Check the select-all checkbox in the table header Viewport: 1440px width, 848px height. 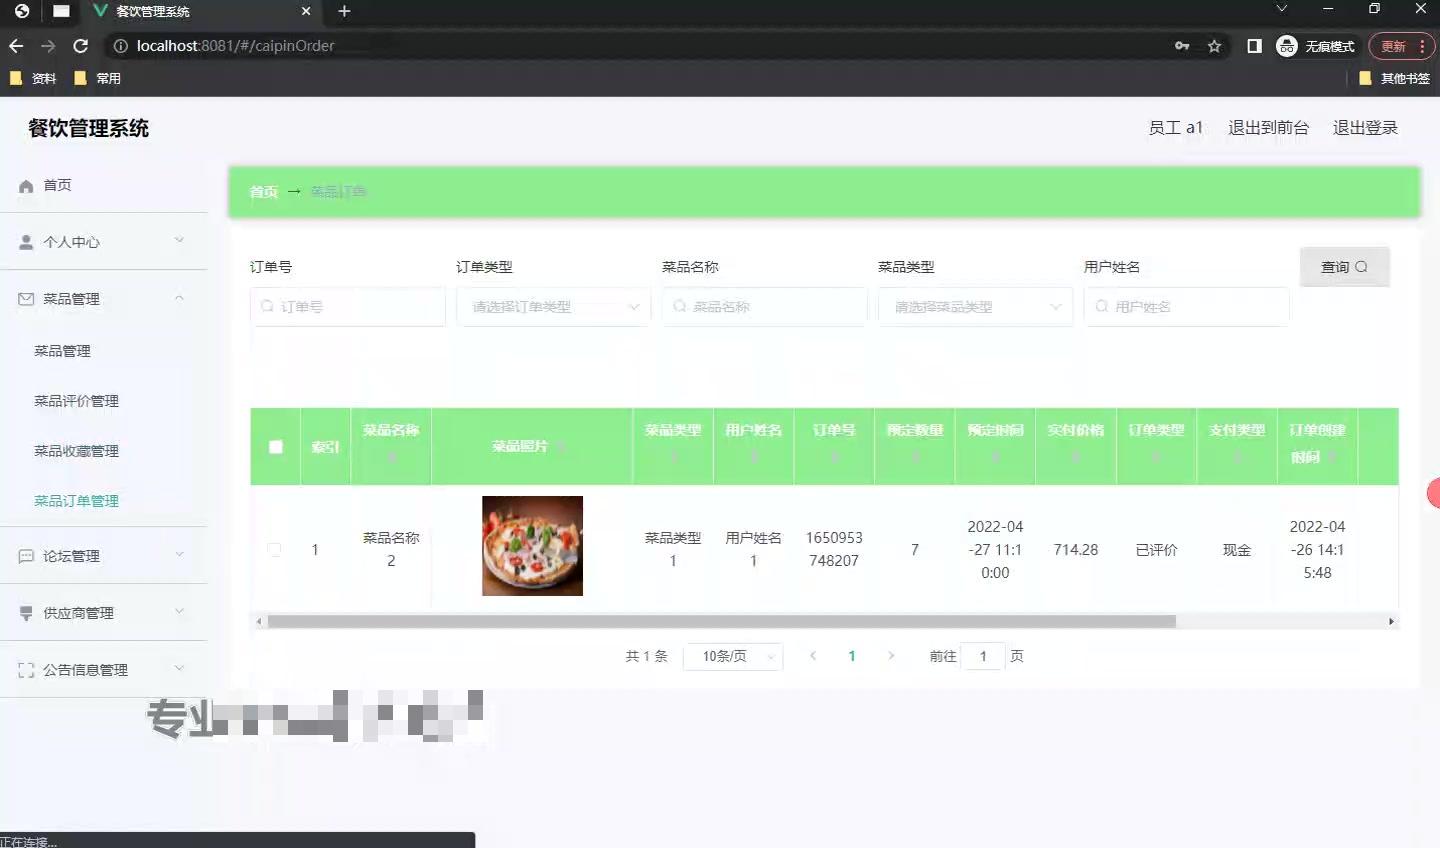[275, 447]
